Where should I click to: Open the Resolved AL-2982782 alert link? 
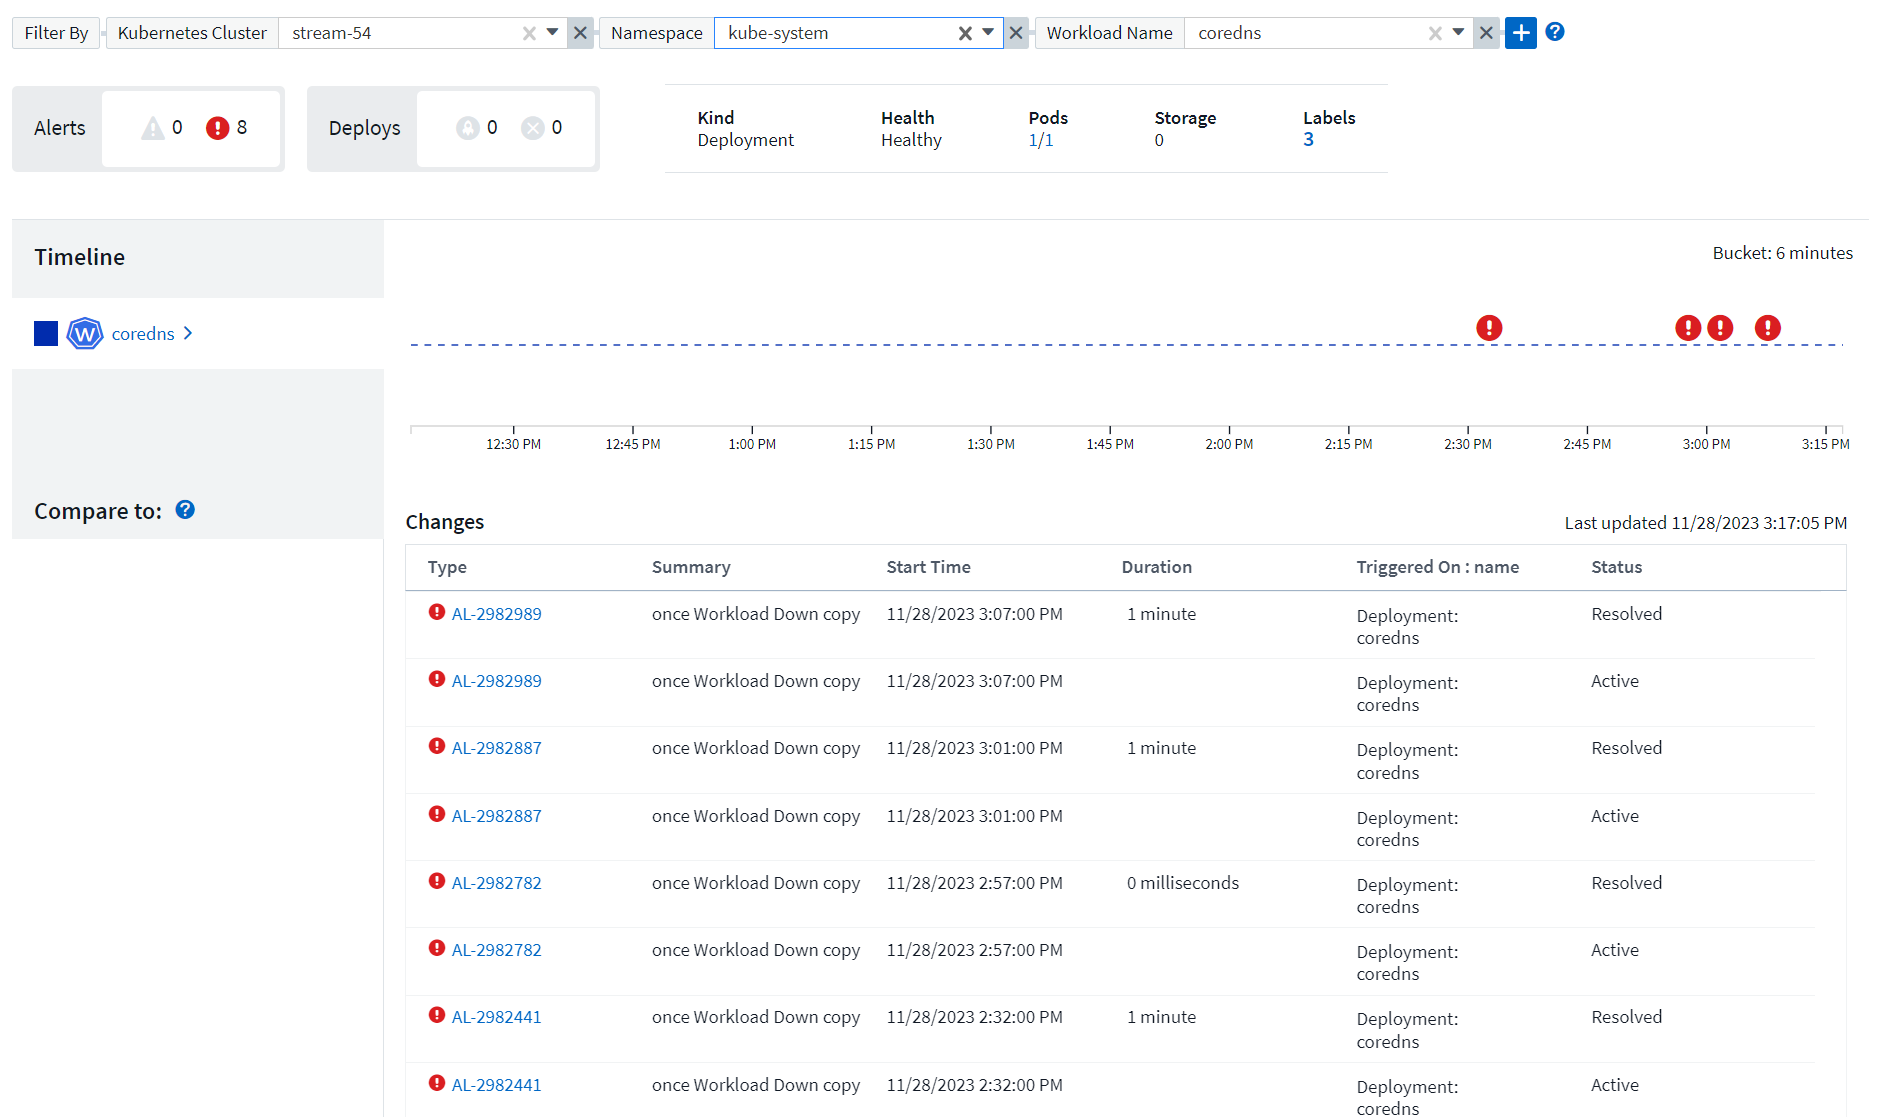pos(496,883)
